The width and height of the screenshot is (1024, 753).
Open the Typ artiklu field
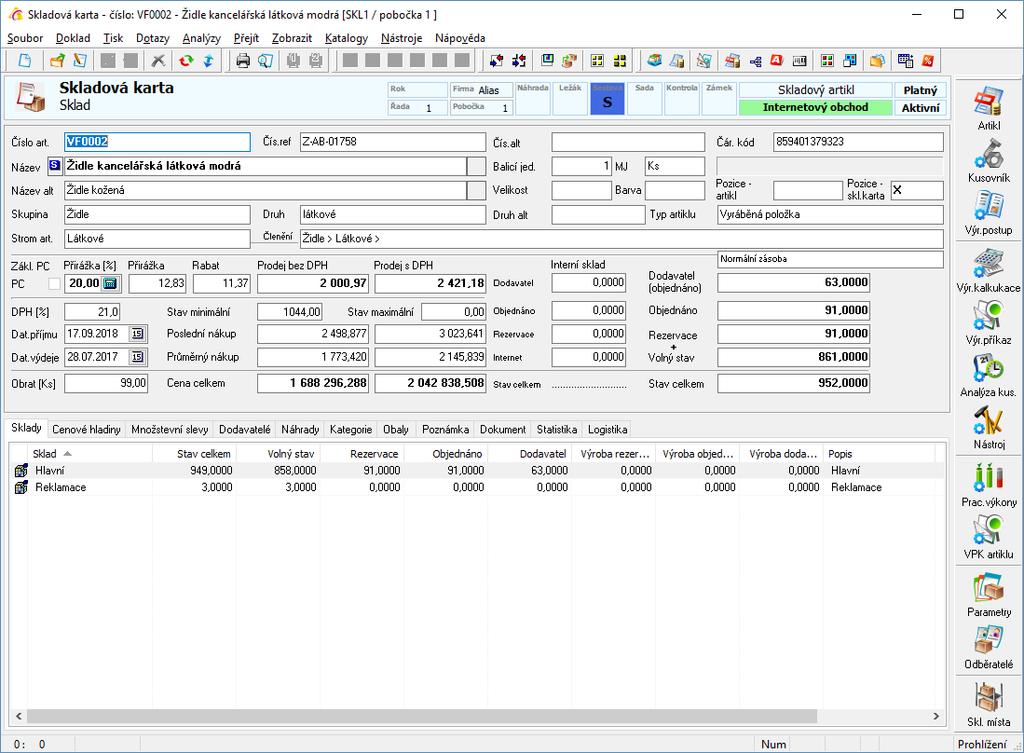(830, 214)
